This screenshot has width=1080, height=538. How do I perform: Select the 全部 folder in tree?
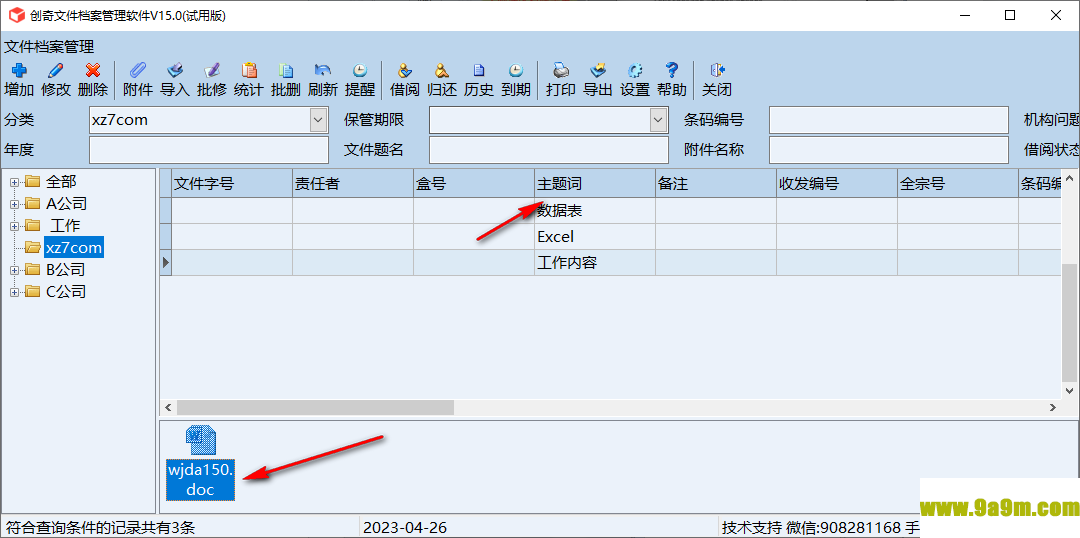coord(61,182)
